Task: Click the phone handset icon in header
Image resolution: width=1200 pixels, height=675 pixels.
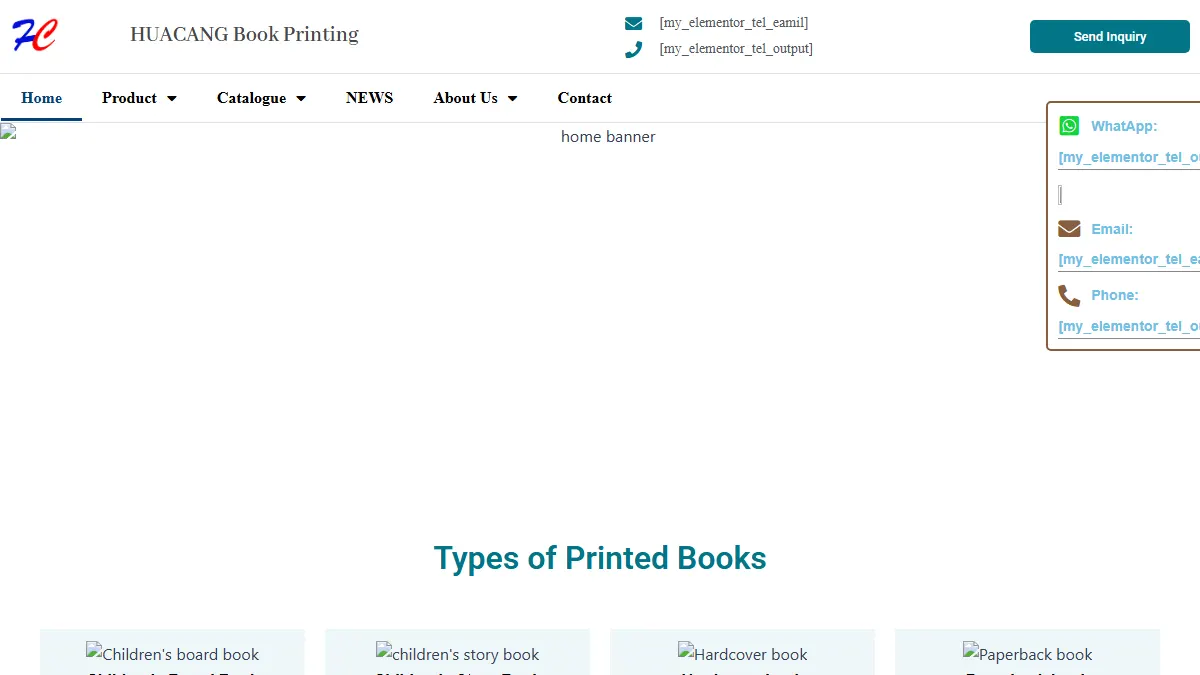Action: click(x=633, y=49)
